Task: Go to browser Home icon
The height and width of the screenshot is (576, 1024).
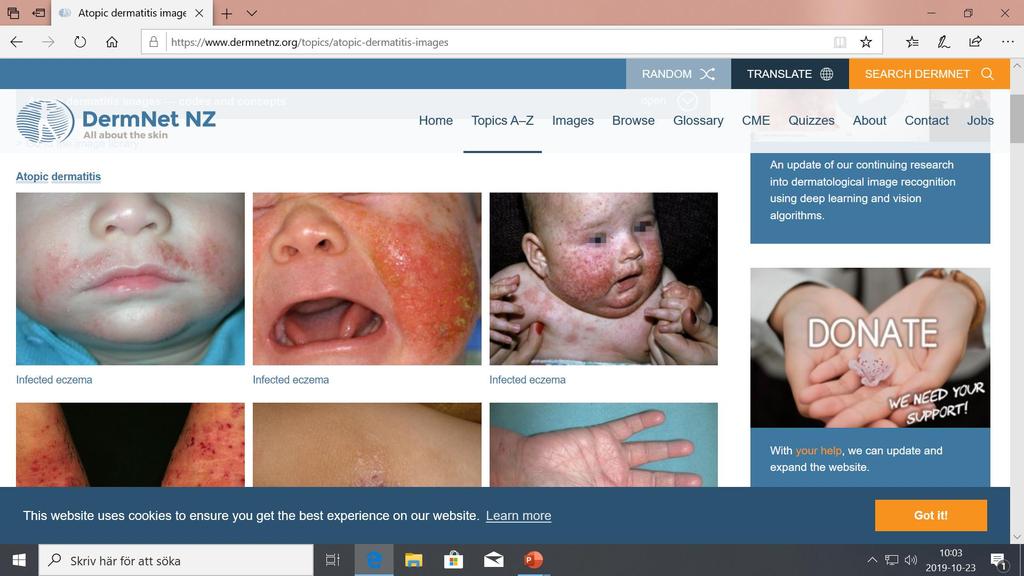Action: (x=112, y=42)
